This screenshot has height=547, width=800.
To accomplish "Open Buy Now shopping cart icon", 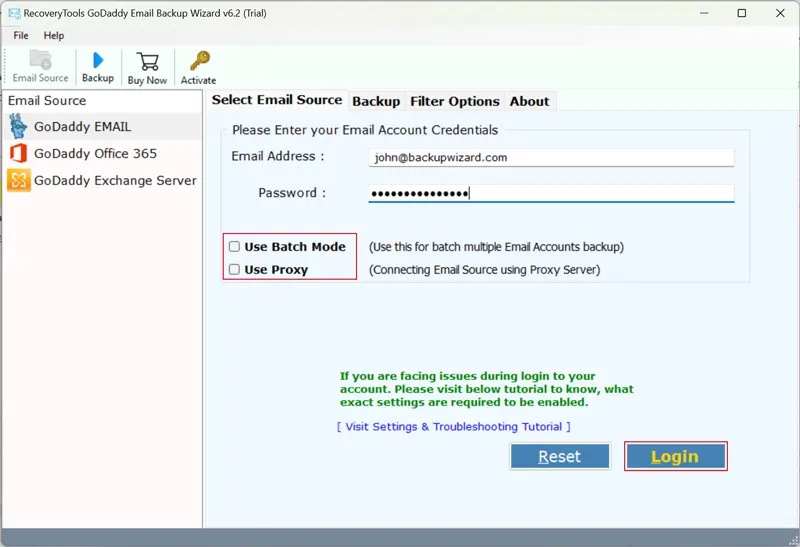I will 147,61.
